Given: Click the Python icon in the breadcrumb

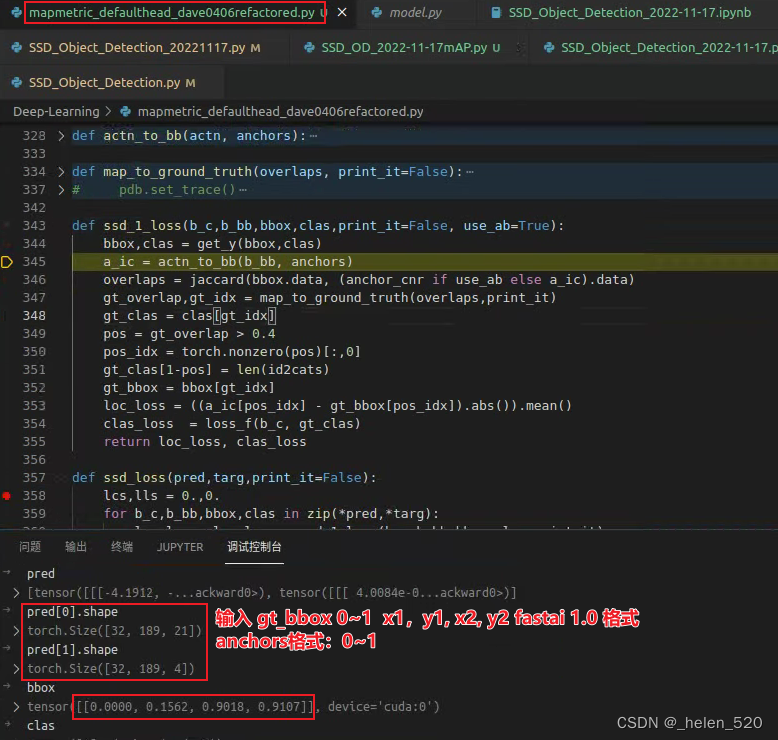Looking at the screenshot, I should coord(126,112).
